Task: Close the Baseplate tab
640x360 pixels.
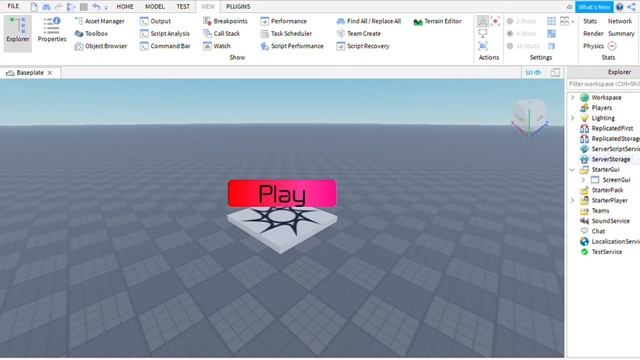Action: (50, 73)
